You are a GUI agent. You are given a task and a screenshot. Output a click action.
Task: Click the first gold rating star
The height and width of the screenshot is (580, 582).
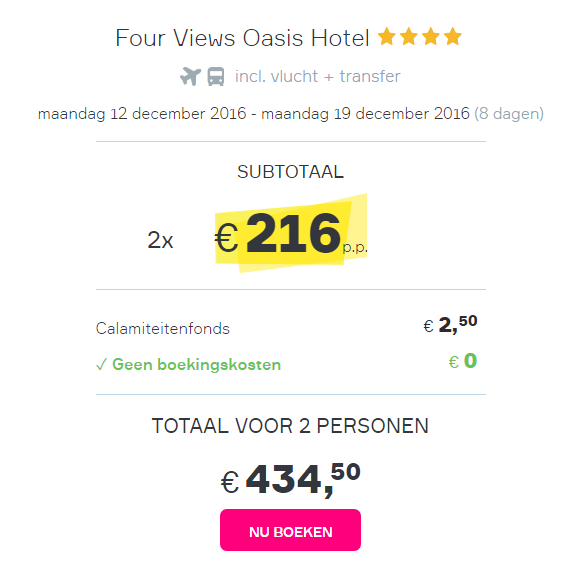coord(386,36)
